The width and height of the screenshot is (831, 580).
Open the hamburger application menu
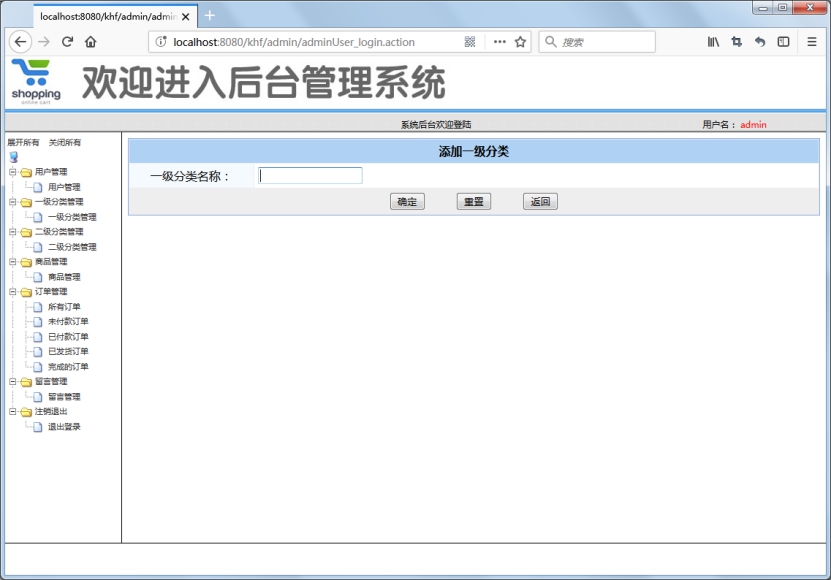tap(812, 42)
